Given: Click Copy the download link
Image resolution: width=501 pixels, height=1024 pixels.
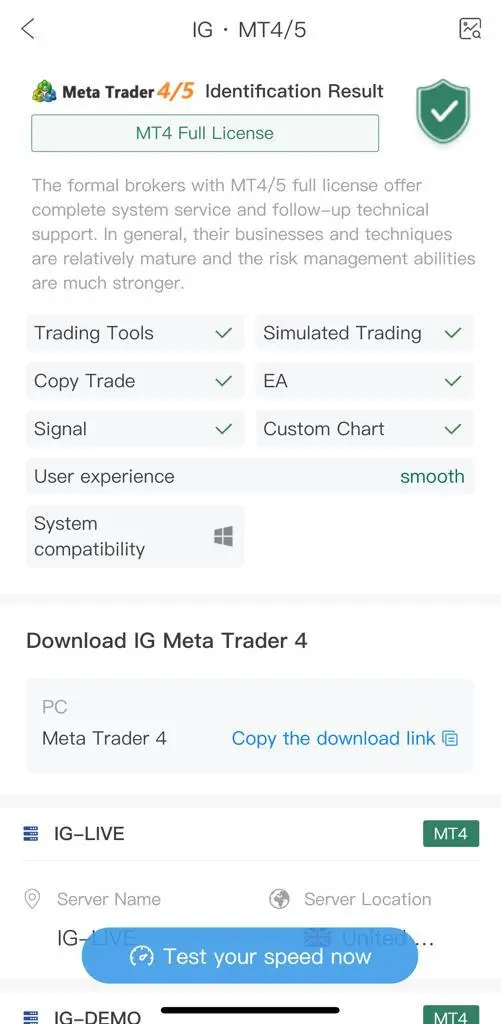Looking at the screenshot, I should 333,739.
